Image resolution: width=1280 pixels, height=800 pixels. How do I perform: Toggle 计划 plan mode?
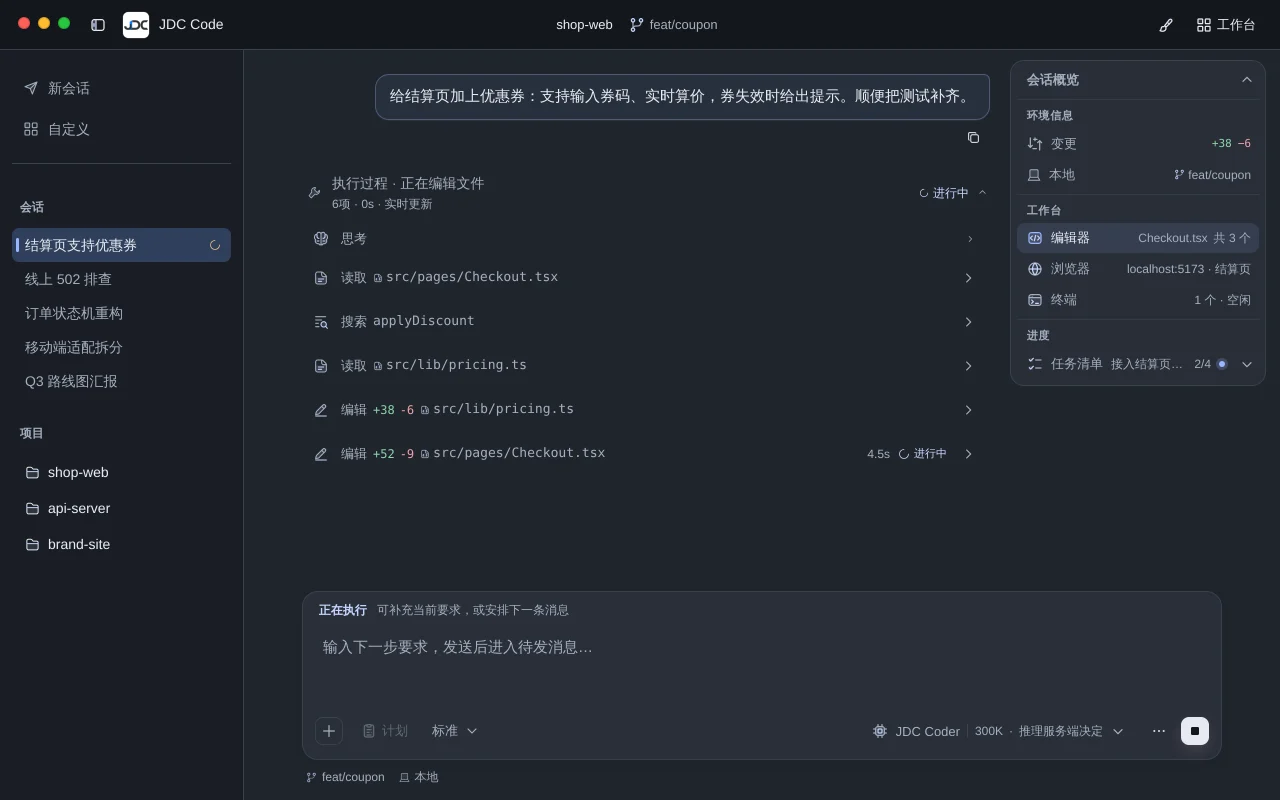385,731
